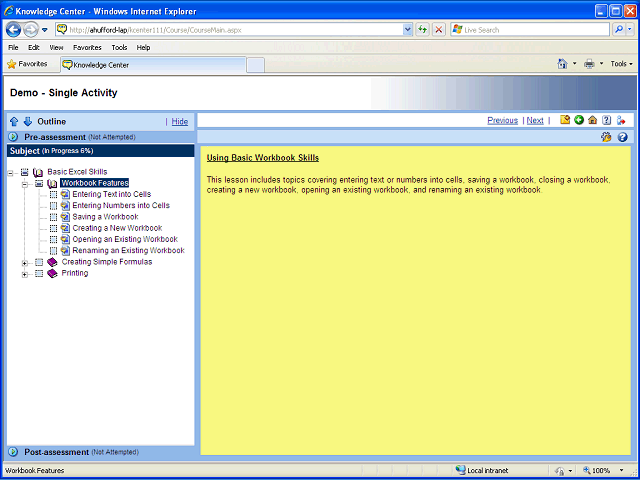This screenshot has height=480, width=640.
Task: Click the blue down arrow in Outline header
Action: point(28,122)
